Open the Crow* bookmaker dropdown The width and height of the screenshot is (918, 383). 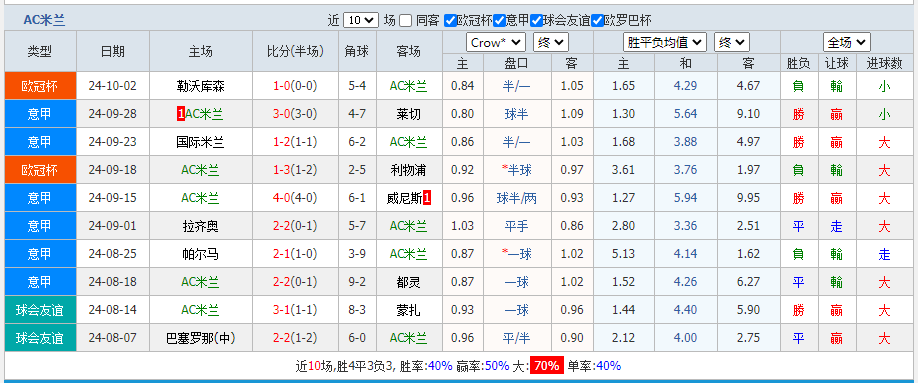click(x=495, y=42)
